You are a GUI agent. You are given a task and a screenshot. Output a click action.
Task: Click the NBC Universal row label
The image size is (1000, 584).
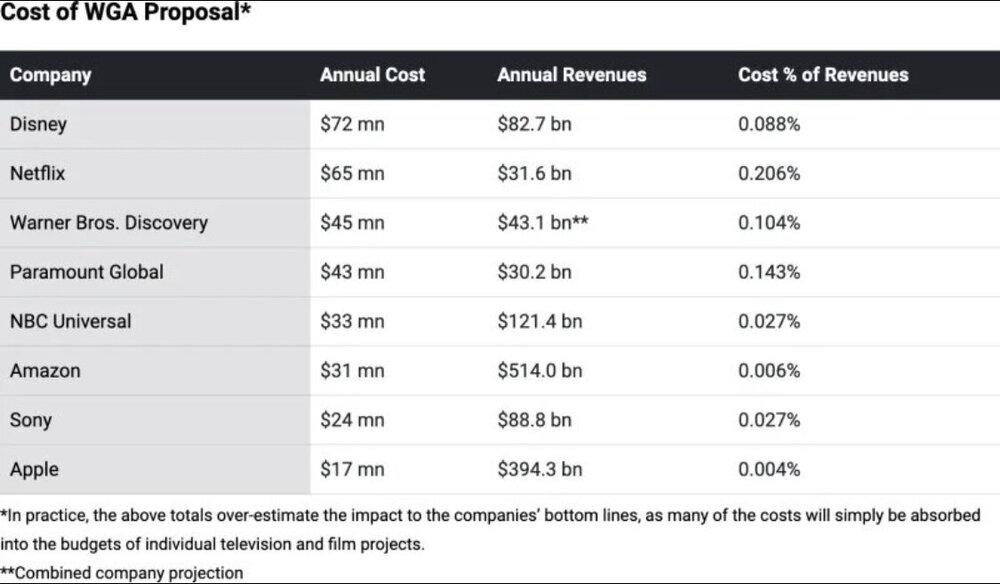[70, 321]
